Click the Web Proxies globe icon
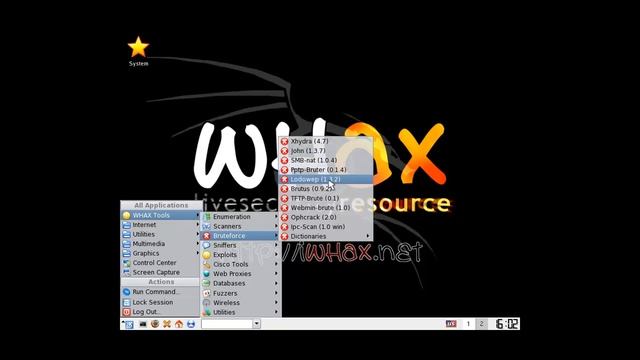 pyautogui.click(x=207, y=273)
